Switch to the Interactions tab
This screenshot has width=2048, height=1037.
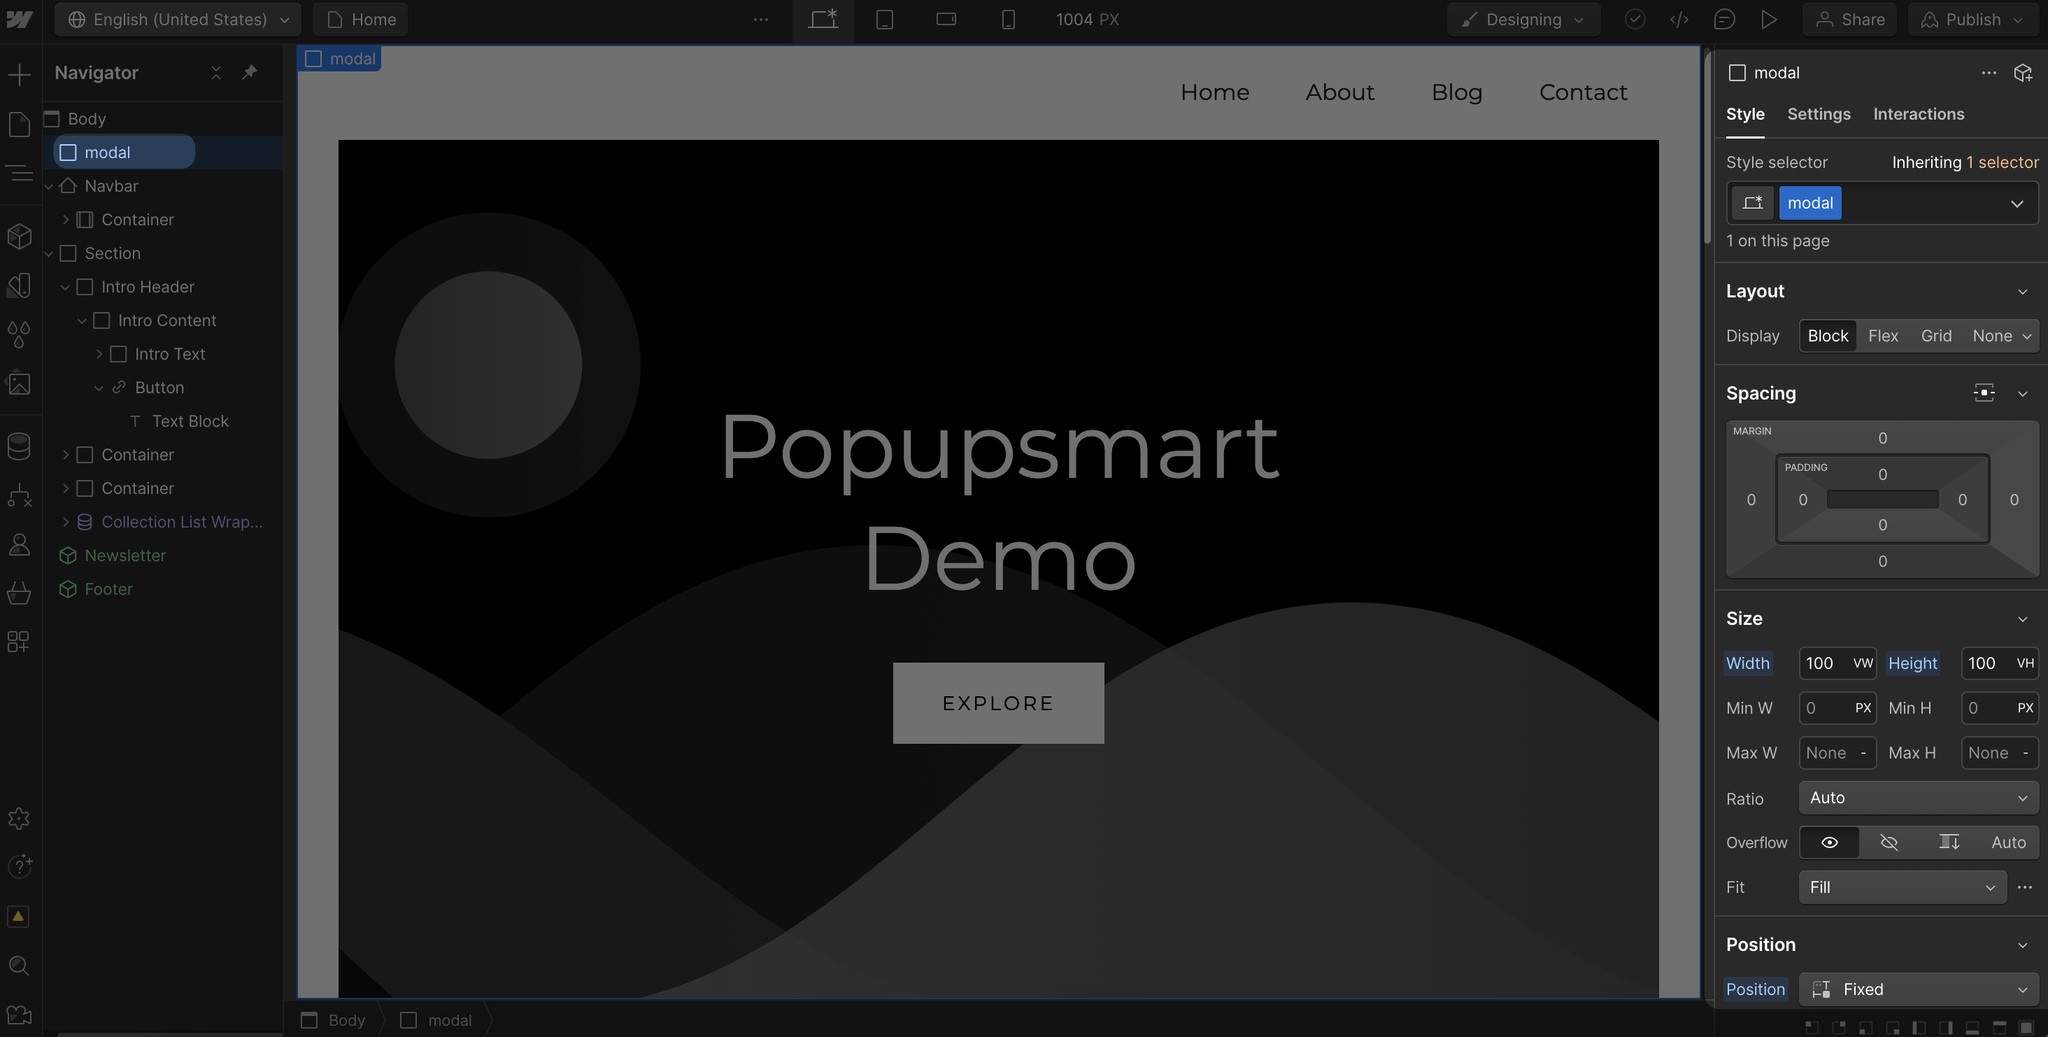(1918, 114)
